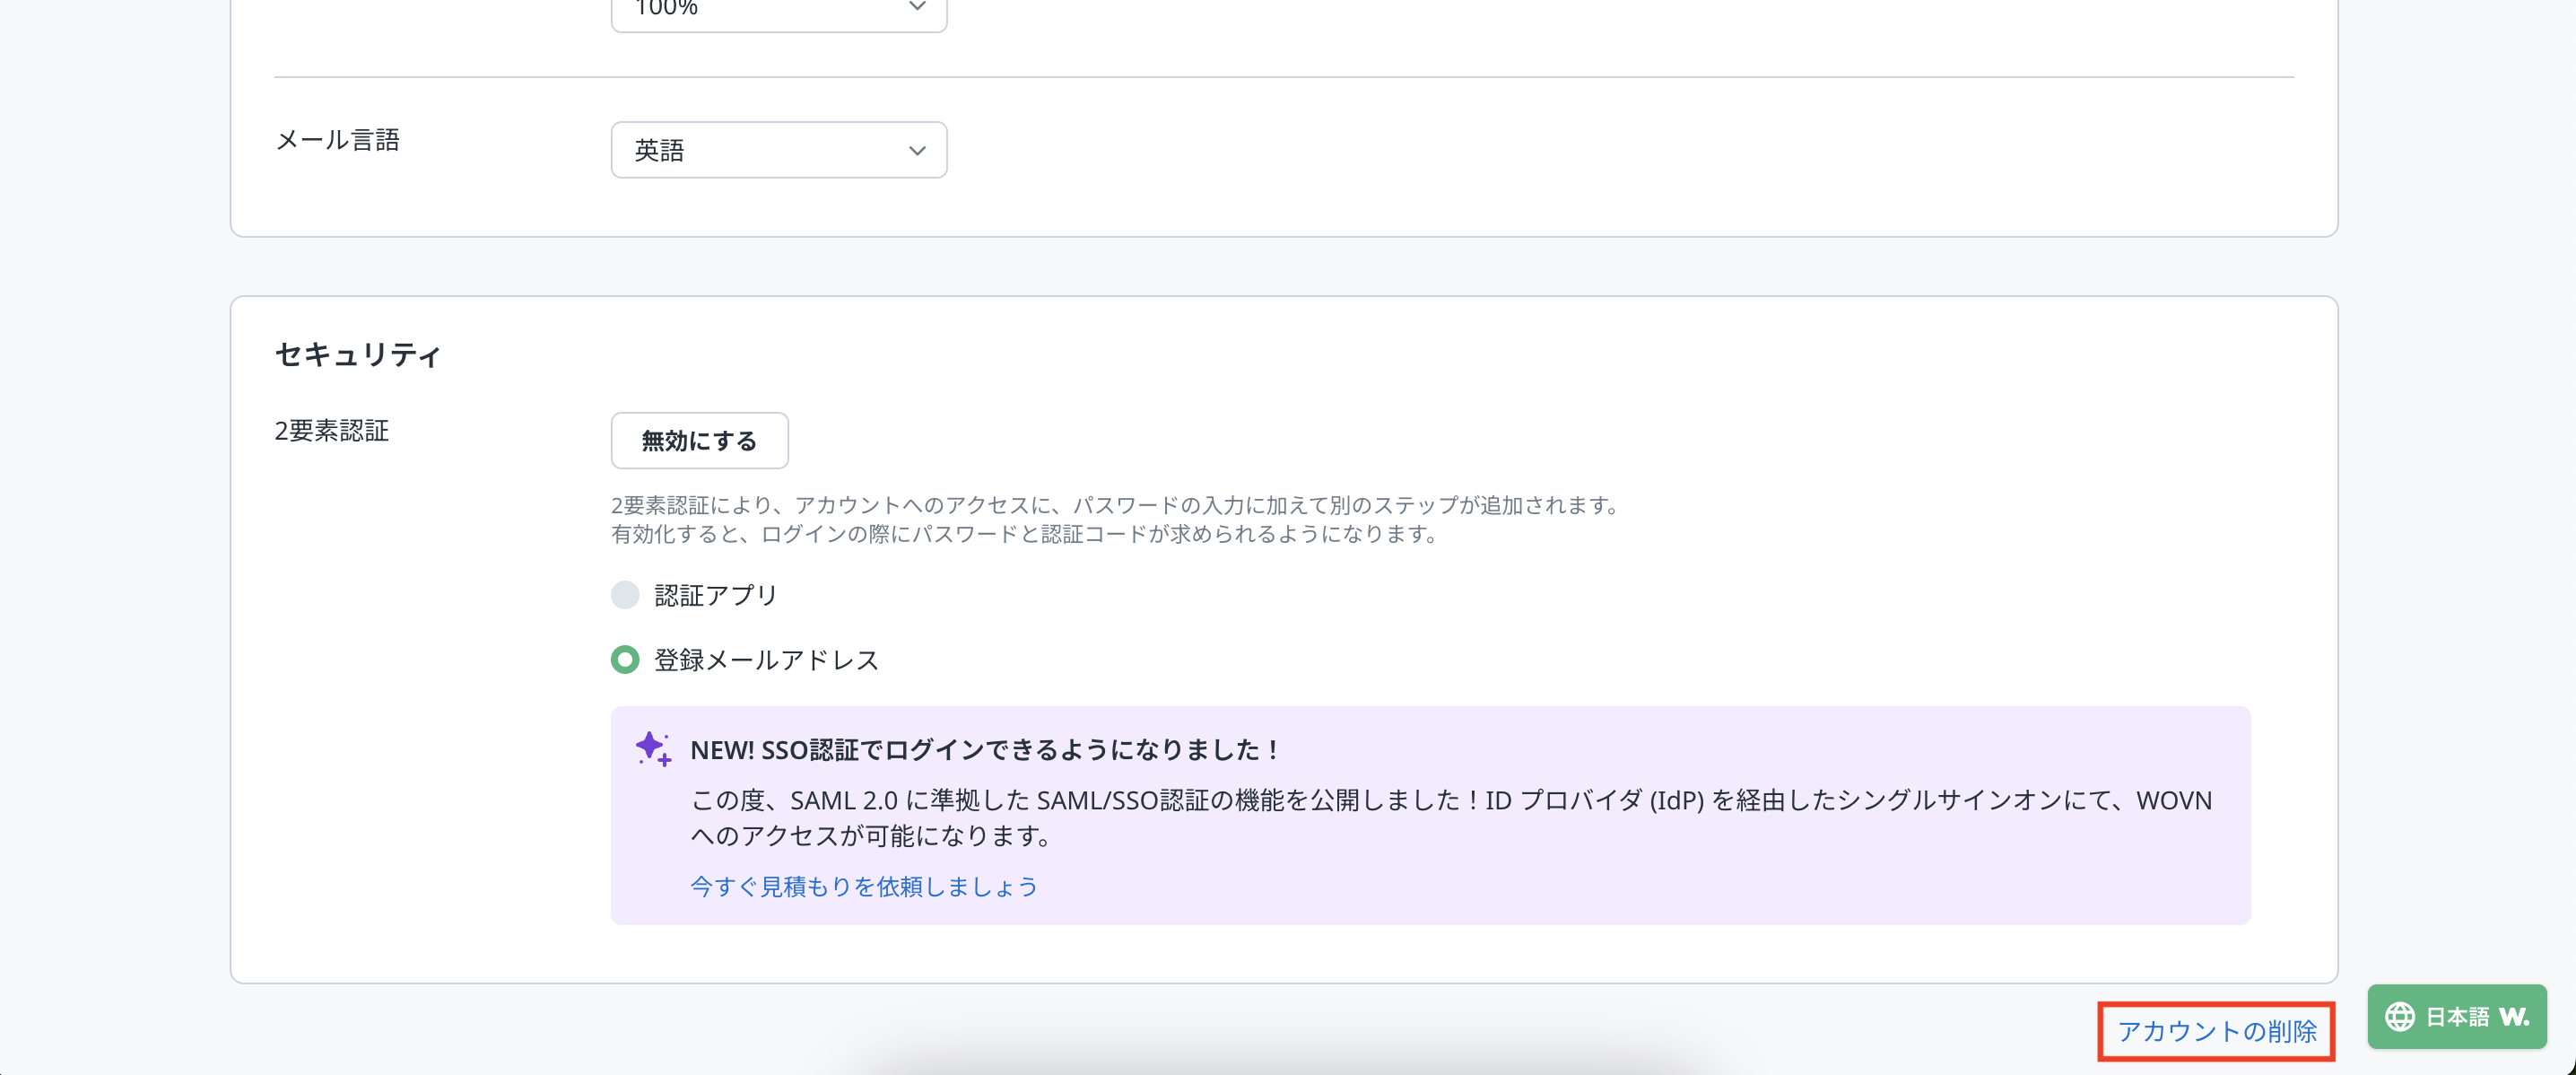Viewport: 2576px width, 1075px height.
Task: Click the chevron on the 100% dropdown
Action: click(916, 8)
